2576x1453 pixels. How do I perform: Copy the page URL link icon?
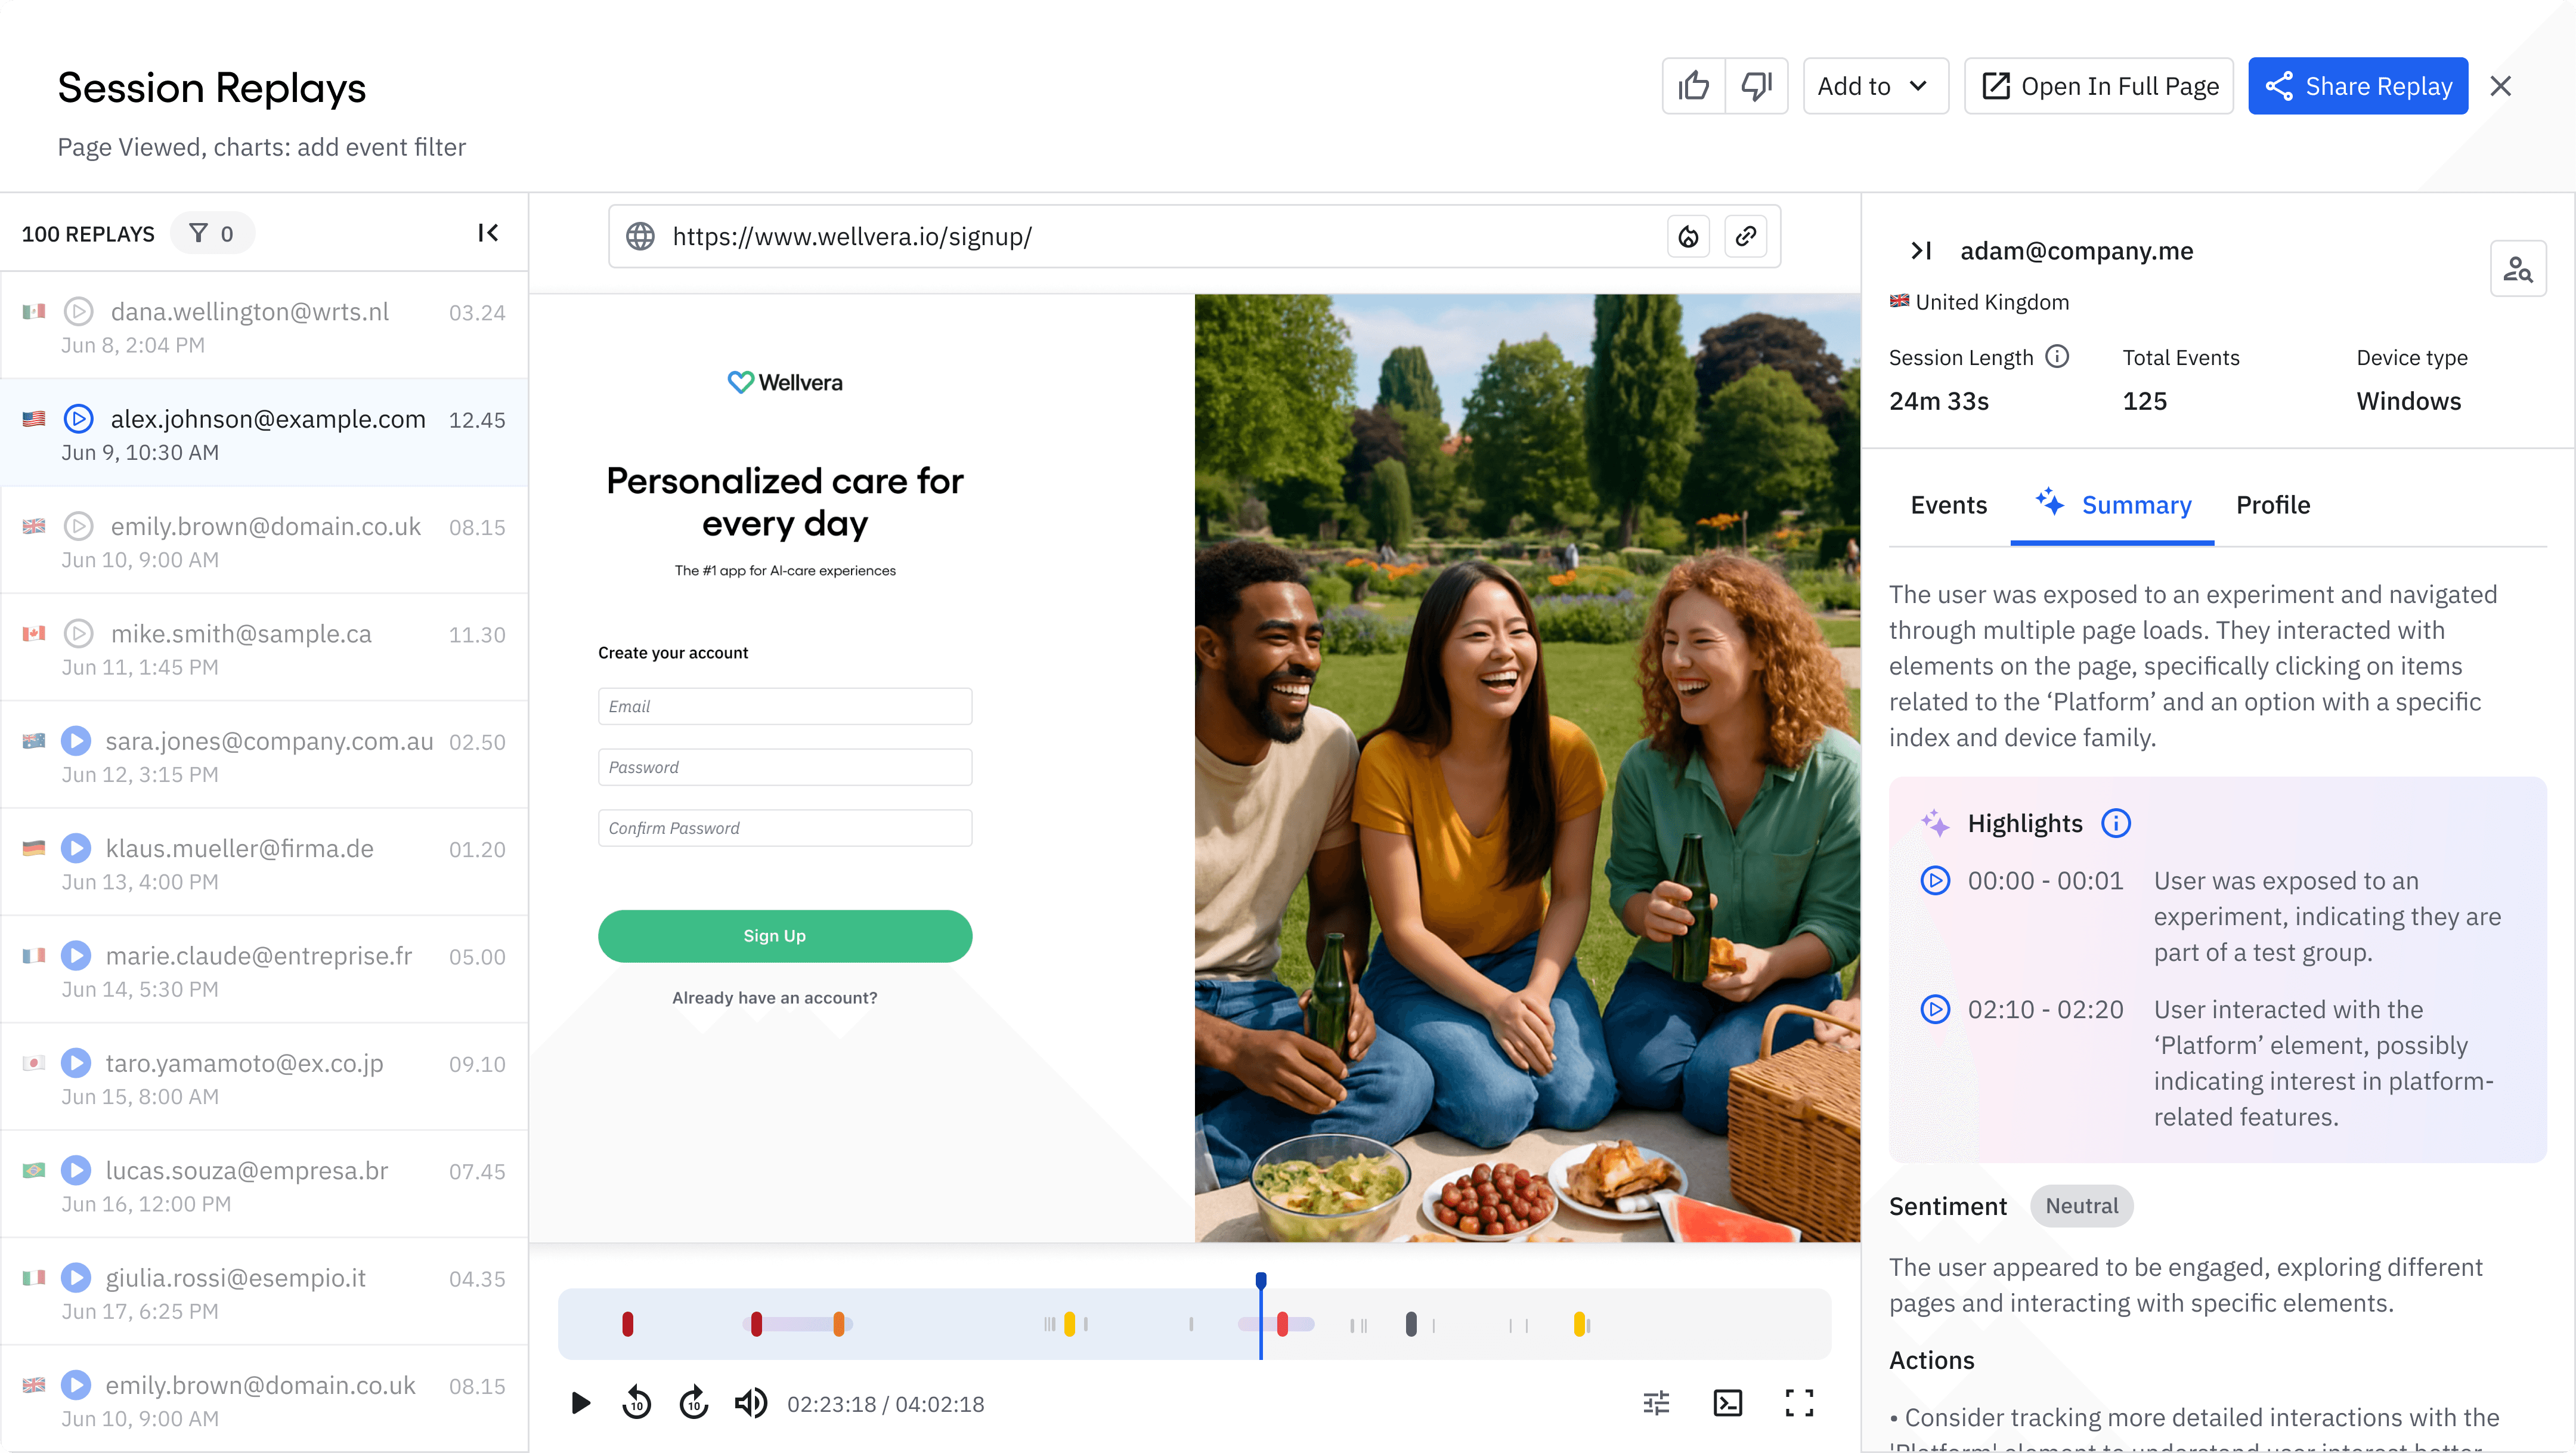1746,236
